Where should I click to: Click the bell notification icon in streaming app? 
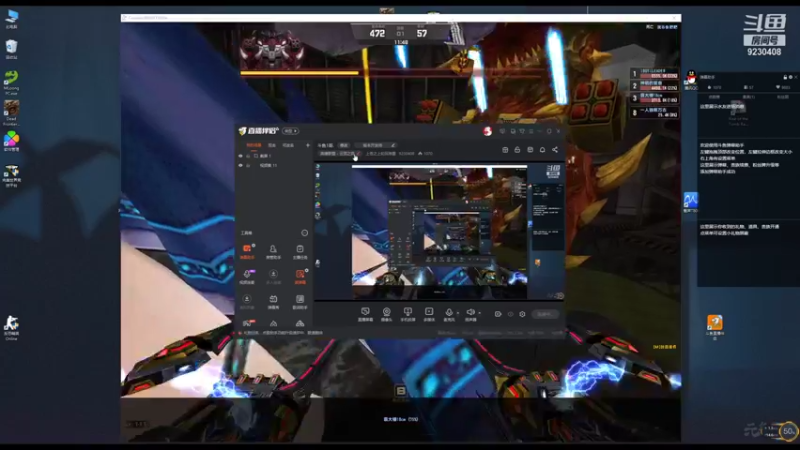pos(542,149)
